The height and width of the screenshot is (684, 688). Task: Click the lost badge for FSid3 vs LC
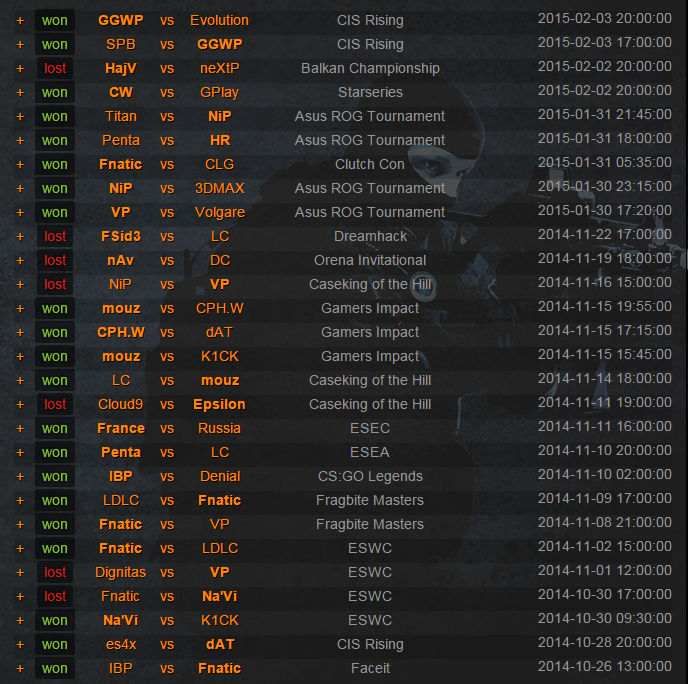click(x=55, y=236)
